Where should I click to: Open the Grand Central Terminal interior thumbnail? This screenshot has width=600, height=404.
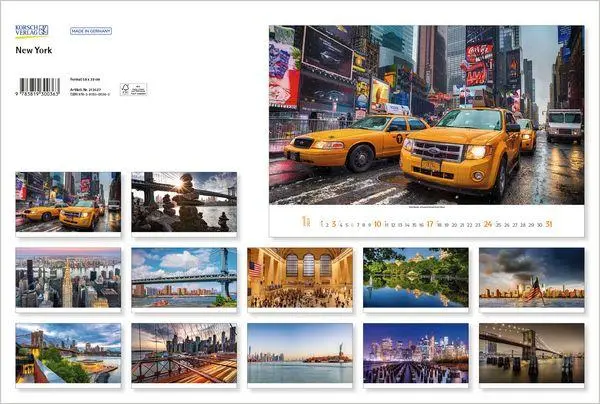click(x=300, y=277)
